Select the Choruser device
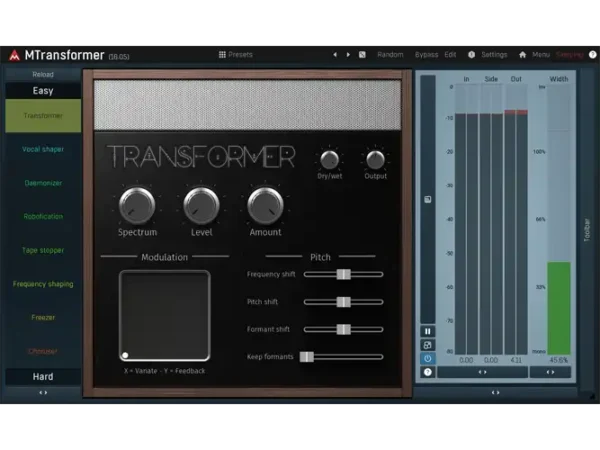 tap(43, 351)
